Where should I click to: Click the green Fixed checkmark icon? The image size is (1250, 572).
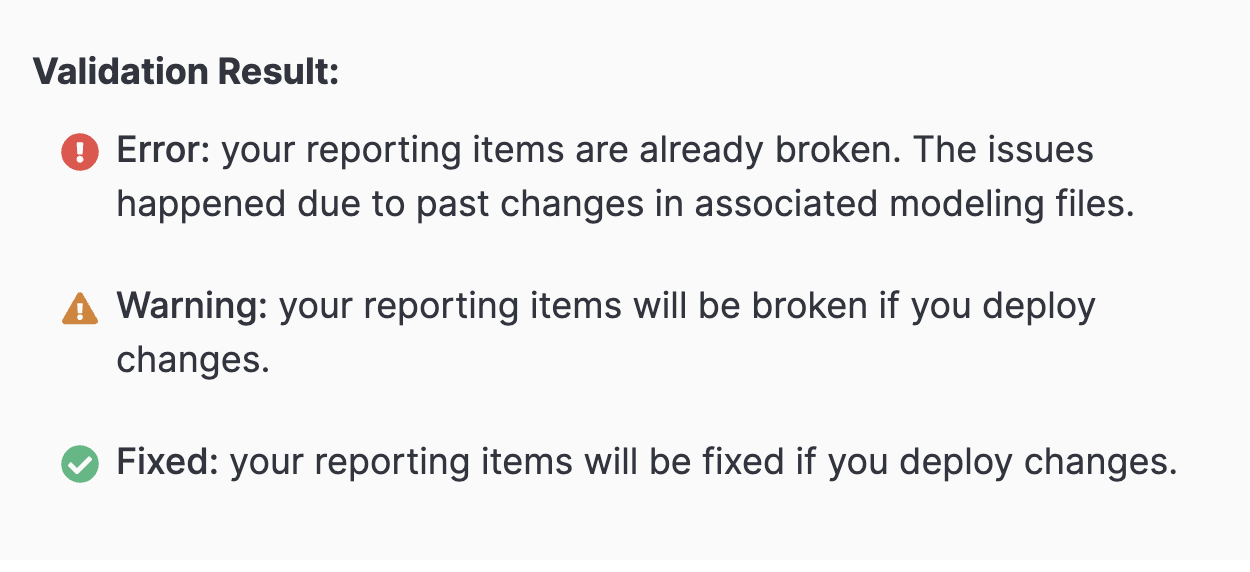tap(80, 464)
